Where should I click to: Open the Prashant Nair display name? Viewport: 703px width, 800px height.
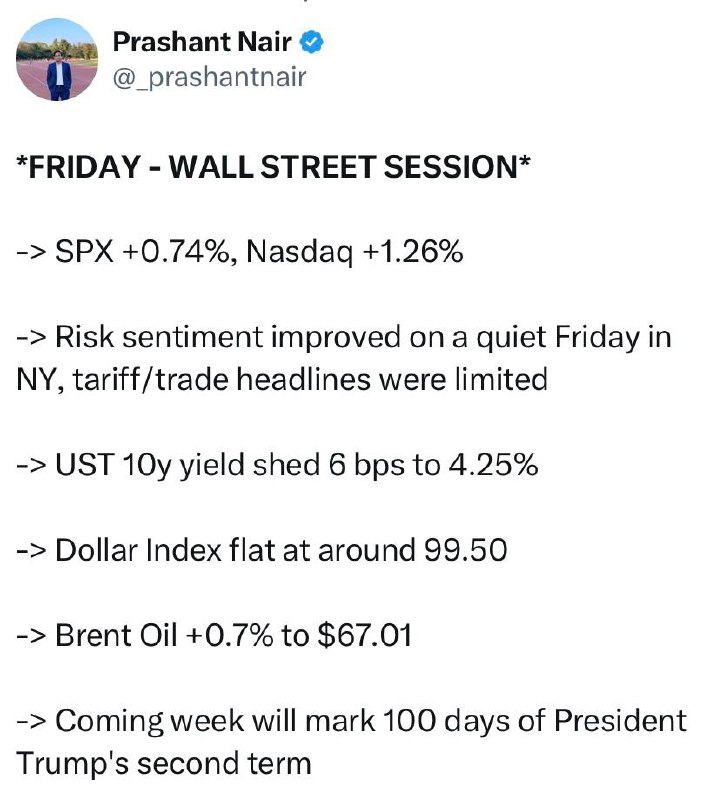202,42
